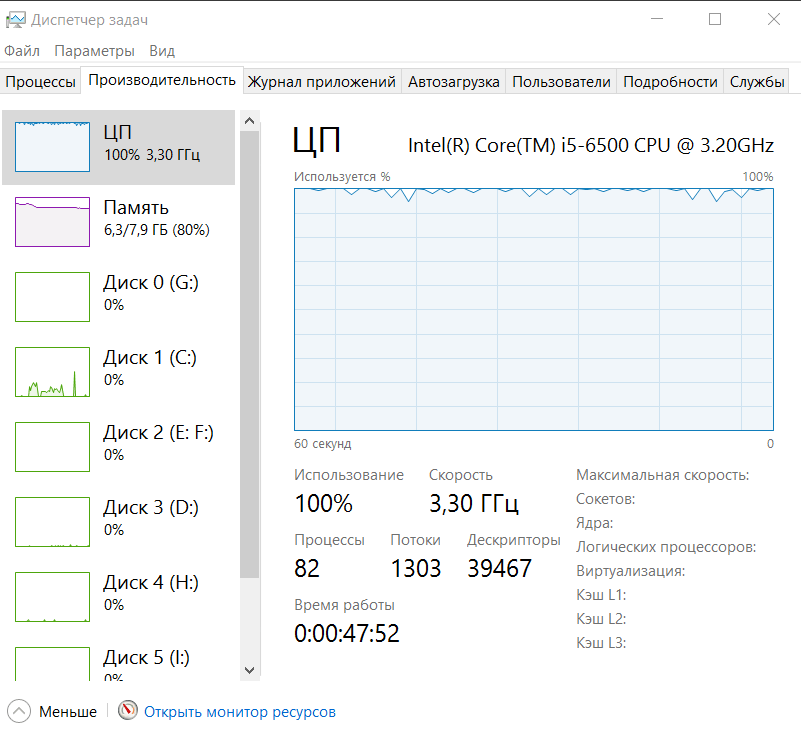Screen dimensions: 801x738
Task: Click the Кэш L1 label
Action: 601,595
